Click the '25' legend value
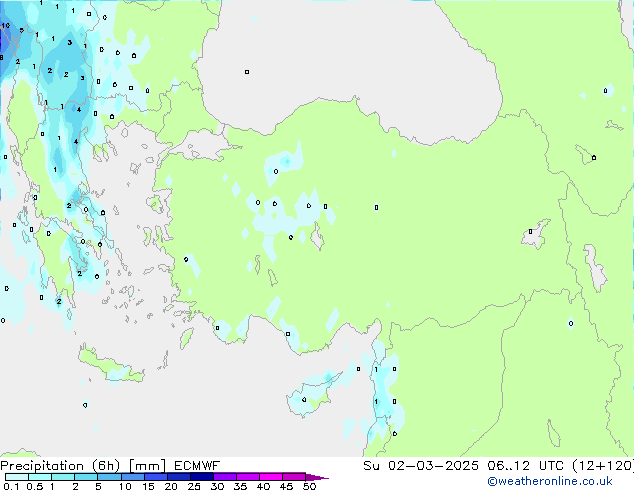The width and height of the screenshot is (634, 490). point(194,486)
